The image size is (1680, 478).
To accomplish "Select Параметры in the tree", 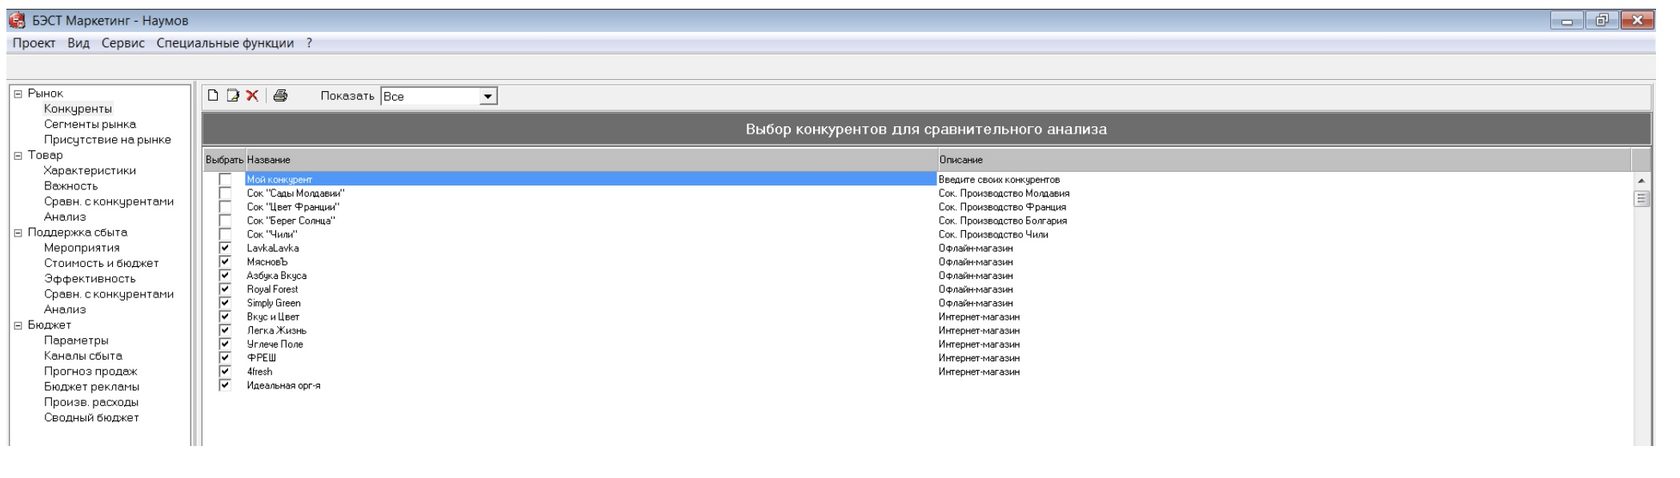I will [x=76, y=341].
